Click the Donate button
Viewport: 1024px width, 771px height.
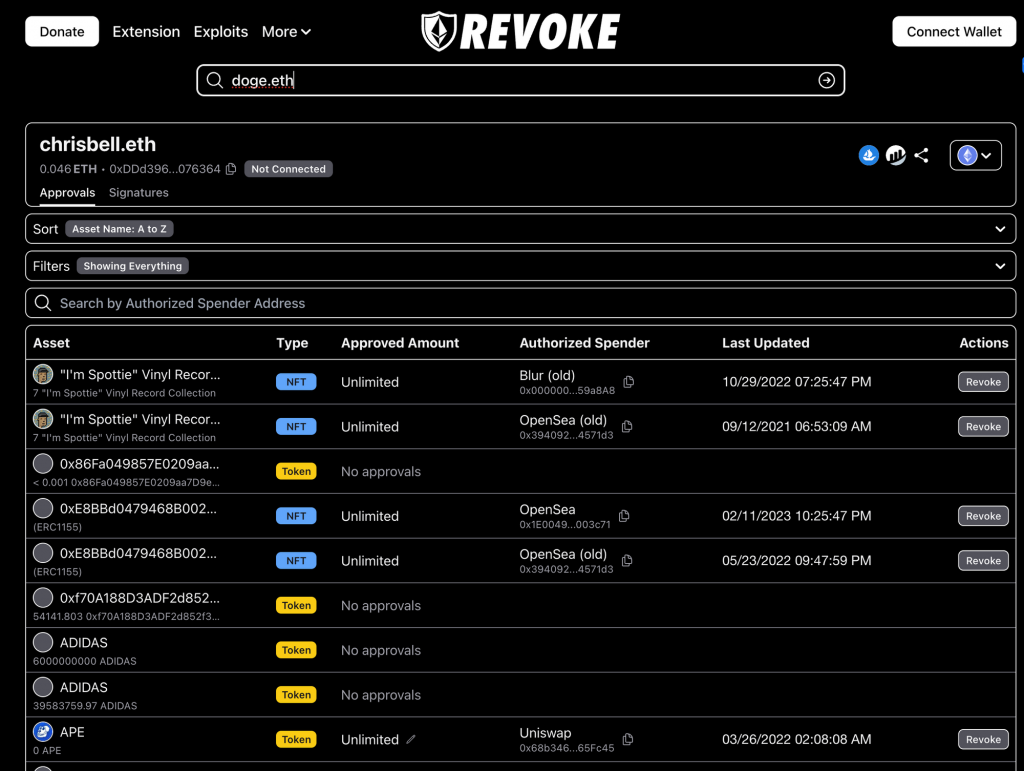pos(62,31)
